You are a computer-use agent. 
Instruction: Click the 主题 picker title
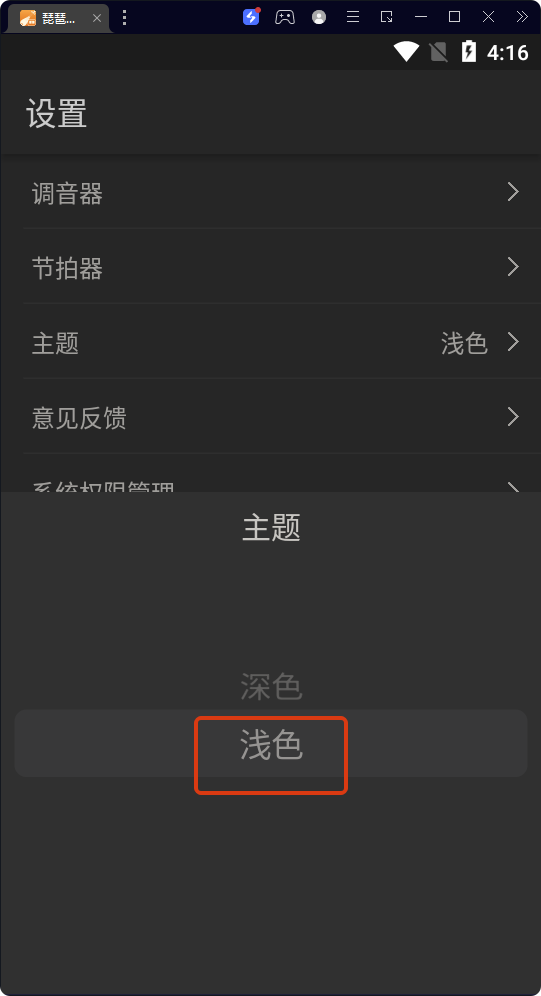[271, 528]
